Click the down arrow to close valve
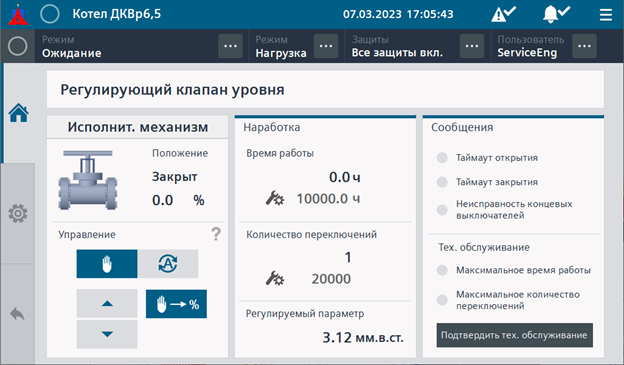 click(107, 334)
